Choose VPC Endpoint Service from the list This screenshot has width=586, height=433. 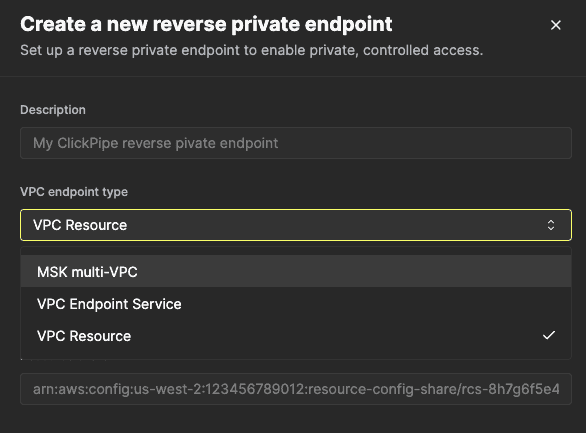coord(296,304)
